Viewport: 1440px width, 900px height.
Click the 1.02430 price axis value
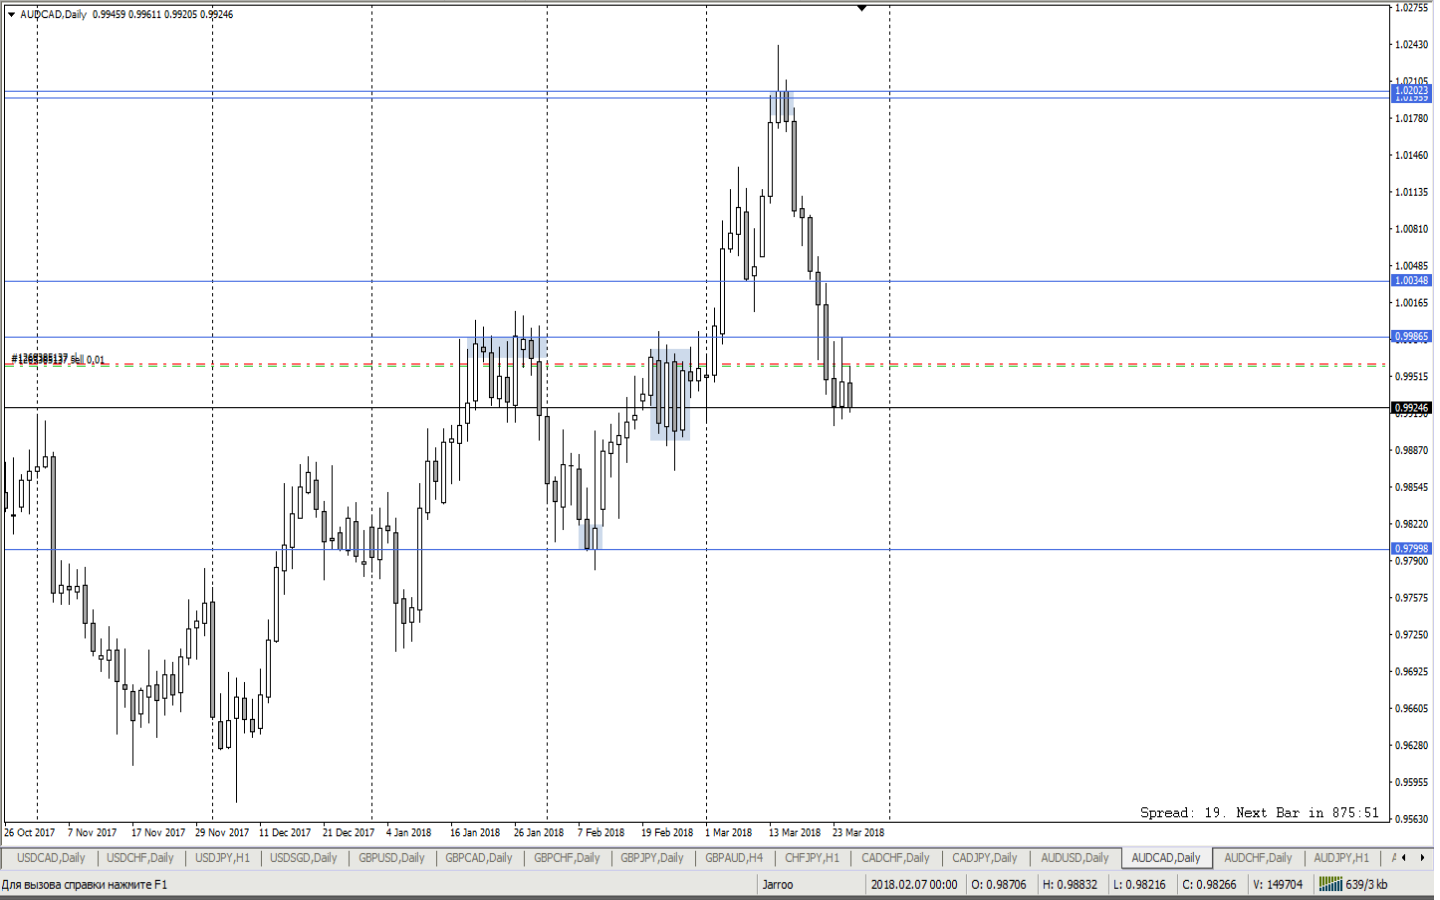pos(1412,45)
